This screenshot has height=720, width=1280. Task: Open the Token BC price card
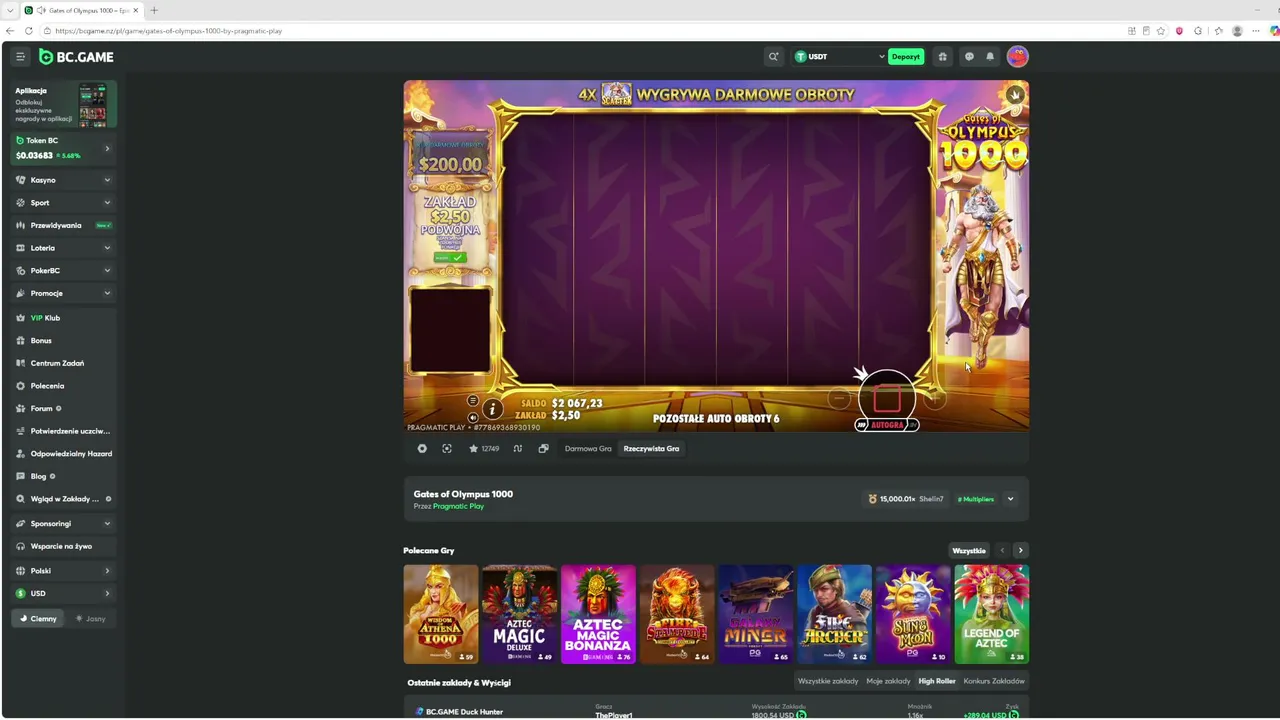coord(64,148)
